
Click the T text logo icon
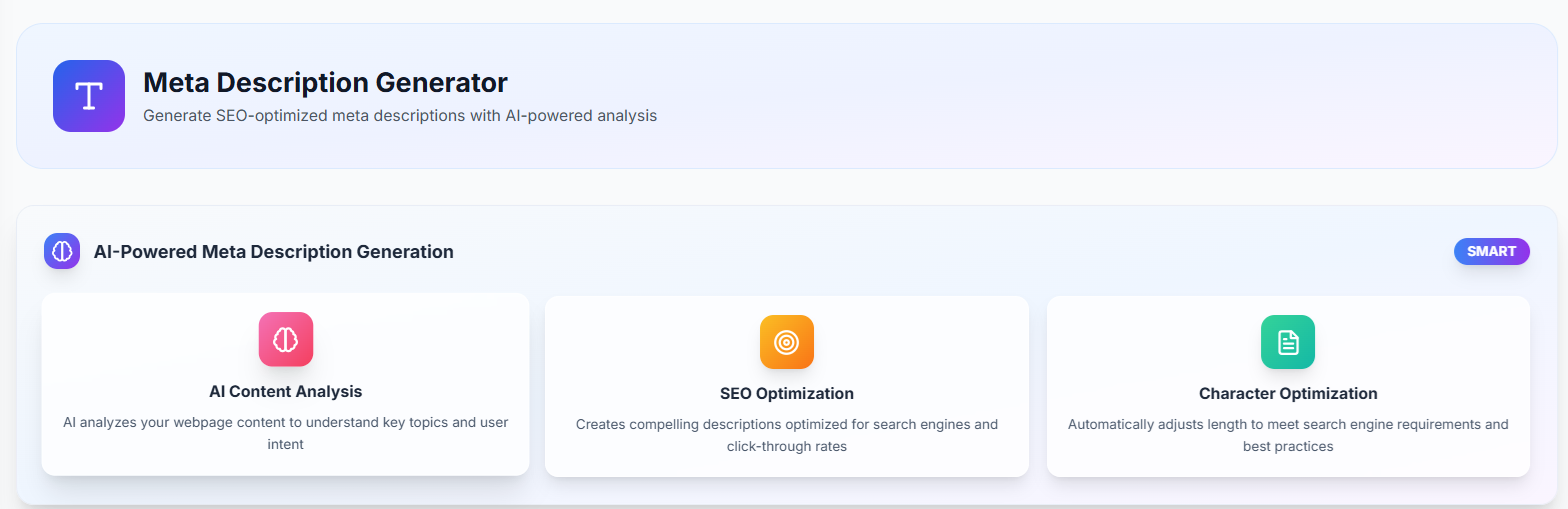[89, 96]
